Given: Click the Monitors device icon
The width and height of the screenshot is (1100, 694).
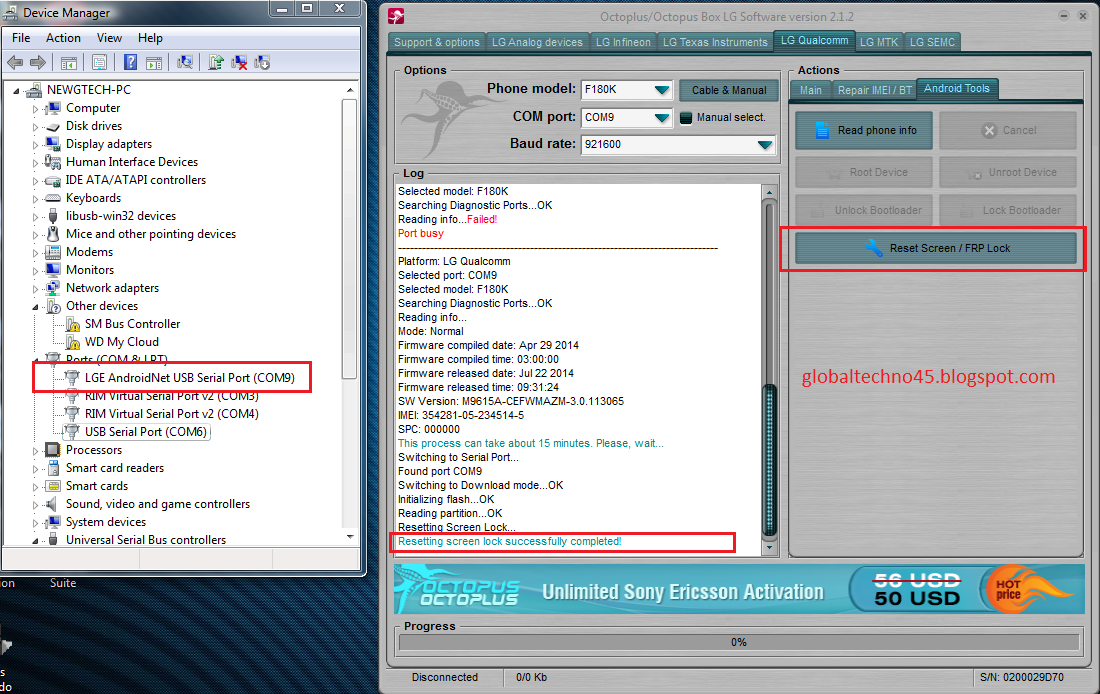Looking at the screenshot, I should tap(53, 269).
